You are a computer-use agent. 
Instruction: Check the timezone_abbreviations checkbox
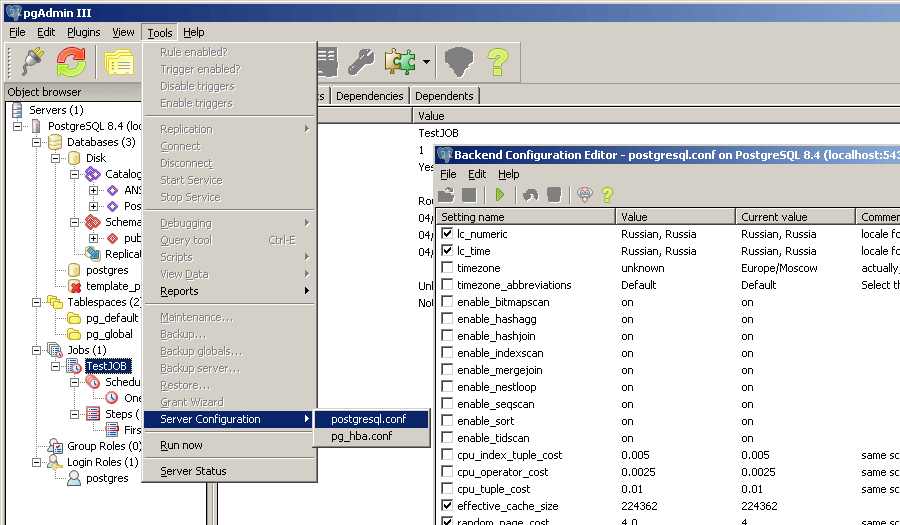pos(447,285)
